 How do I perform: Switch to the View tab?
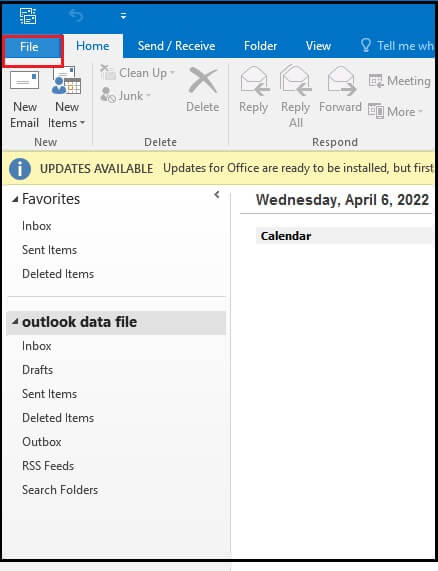tap(318, 46)
